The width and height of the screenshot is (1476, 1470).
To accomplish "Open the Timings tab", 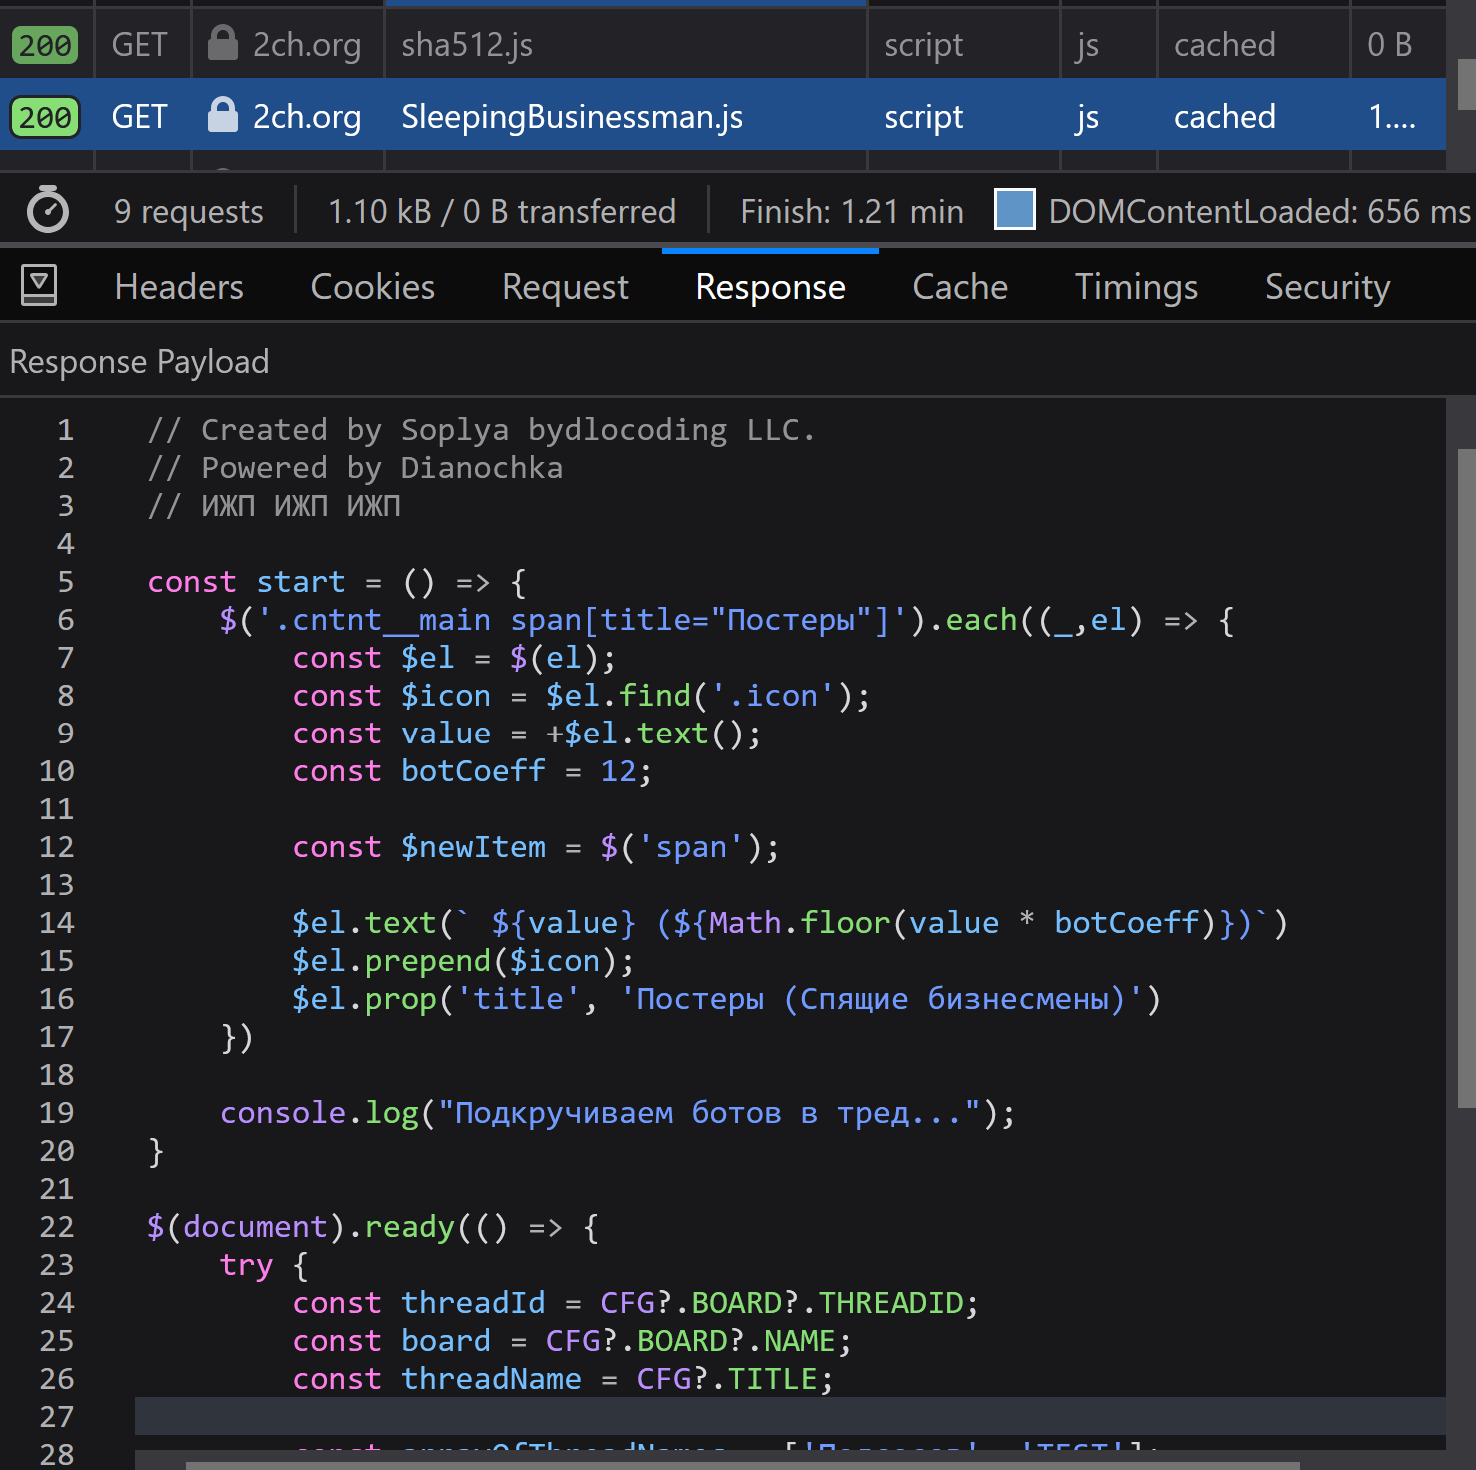I will [x=1136, y=287].
